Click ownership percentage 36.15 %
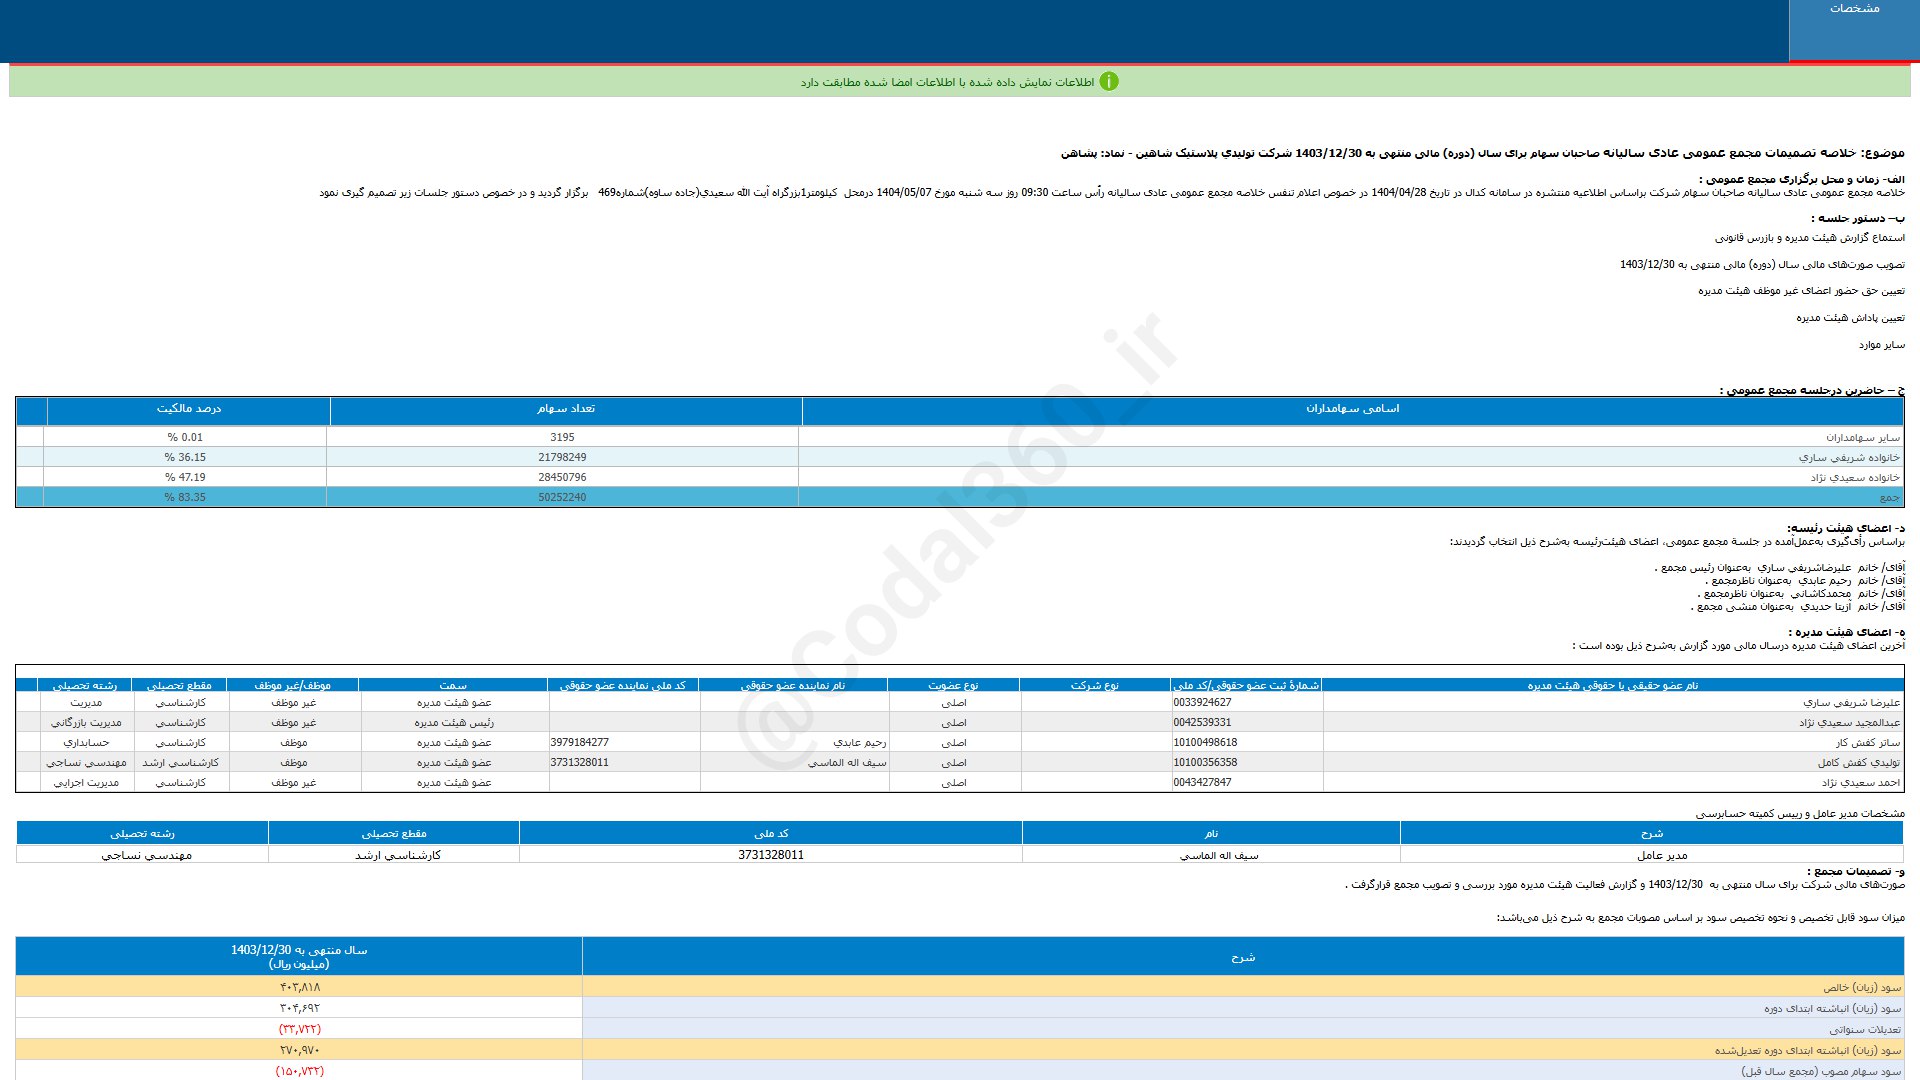This screenshot has height=1080, width=1920. pyautogui.click(x=185, y=457)
